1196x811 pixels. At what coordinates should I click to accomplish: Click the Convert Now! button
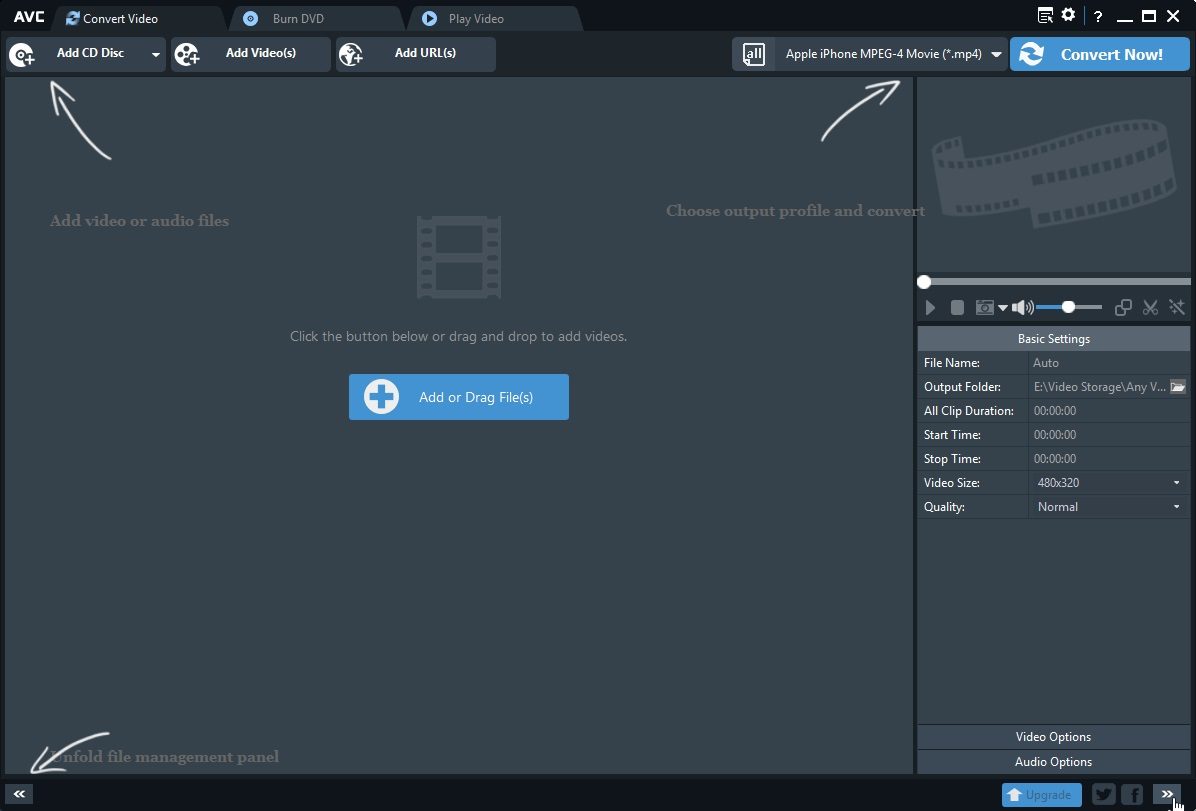coord(1099,54)
